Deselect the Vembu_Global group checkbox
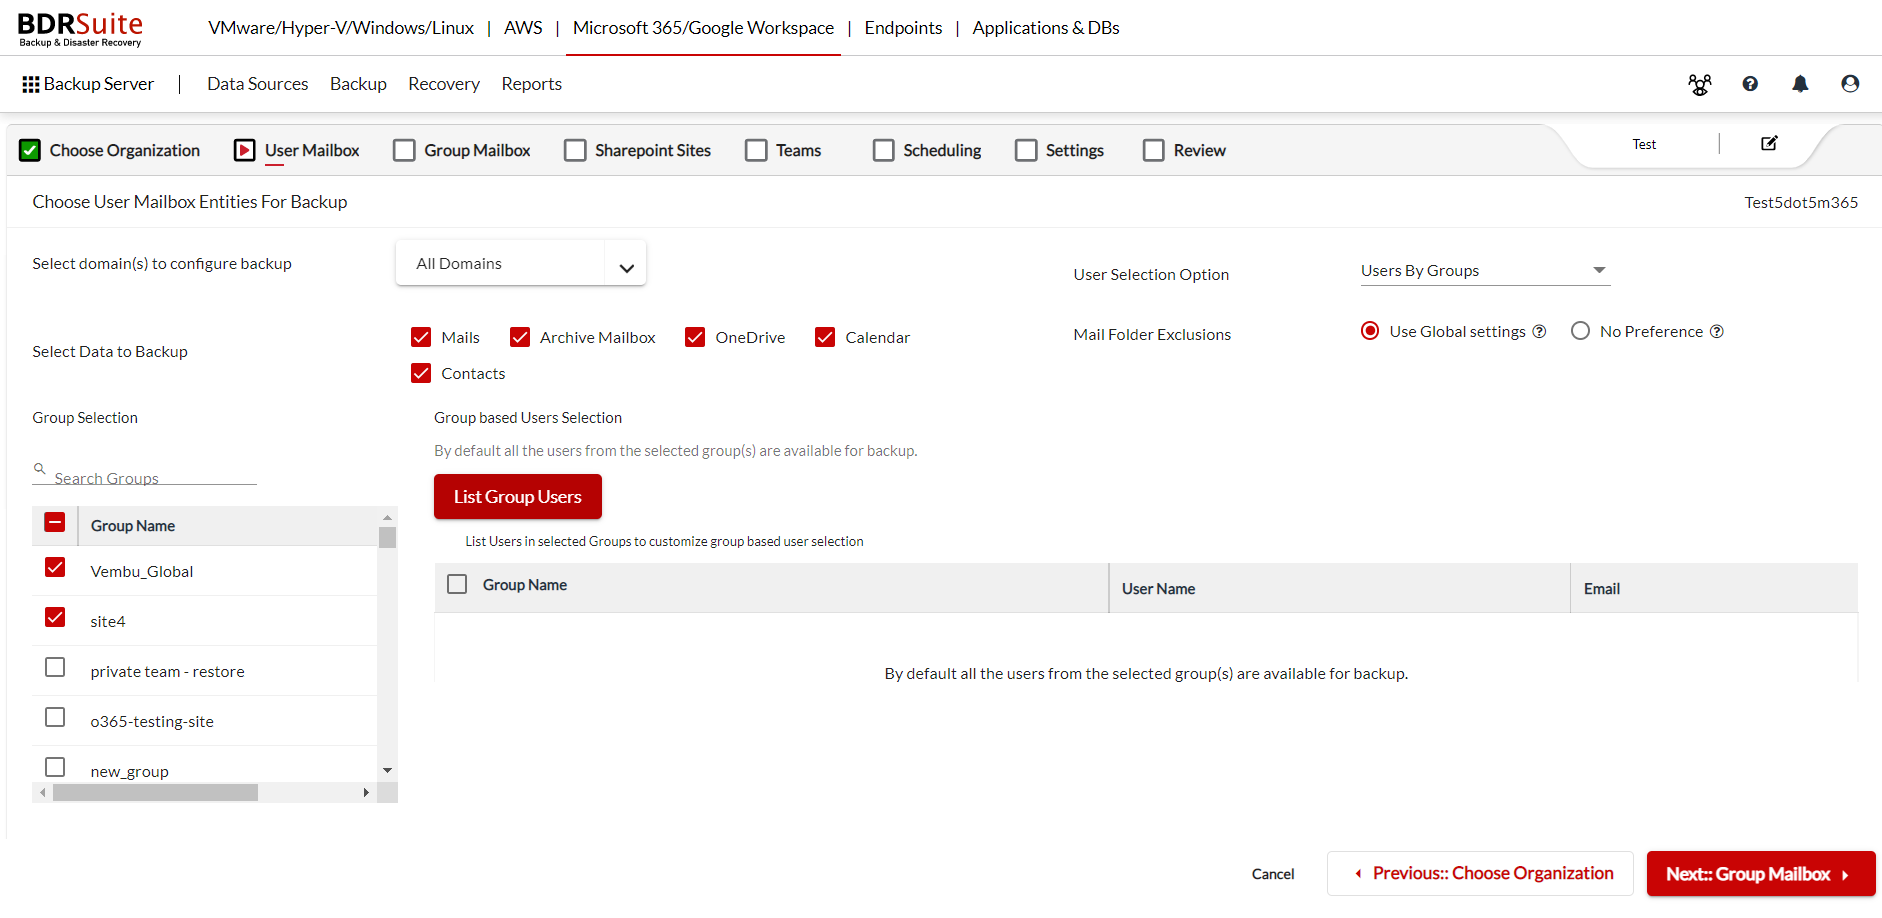This screenshot has height=918, width=1882. pos(55,567)
